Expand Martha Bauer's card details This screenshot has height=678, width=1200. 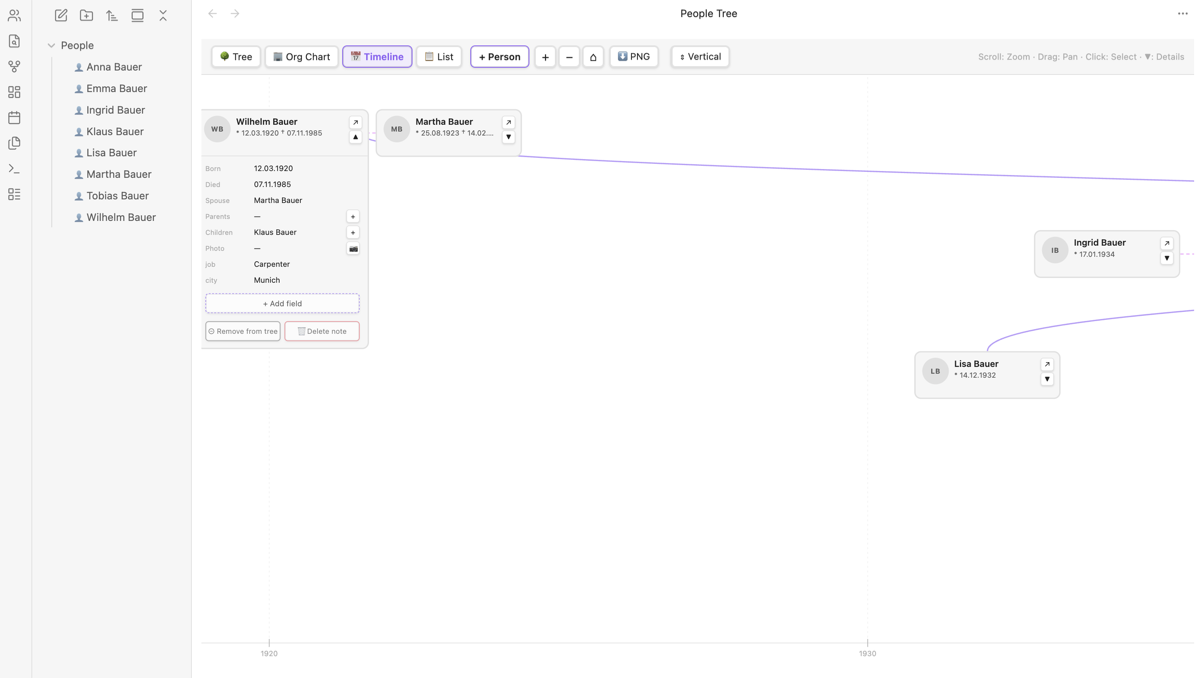[508, 137]
